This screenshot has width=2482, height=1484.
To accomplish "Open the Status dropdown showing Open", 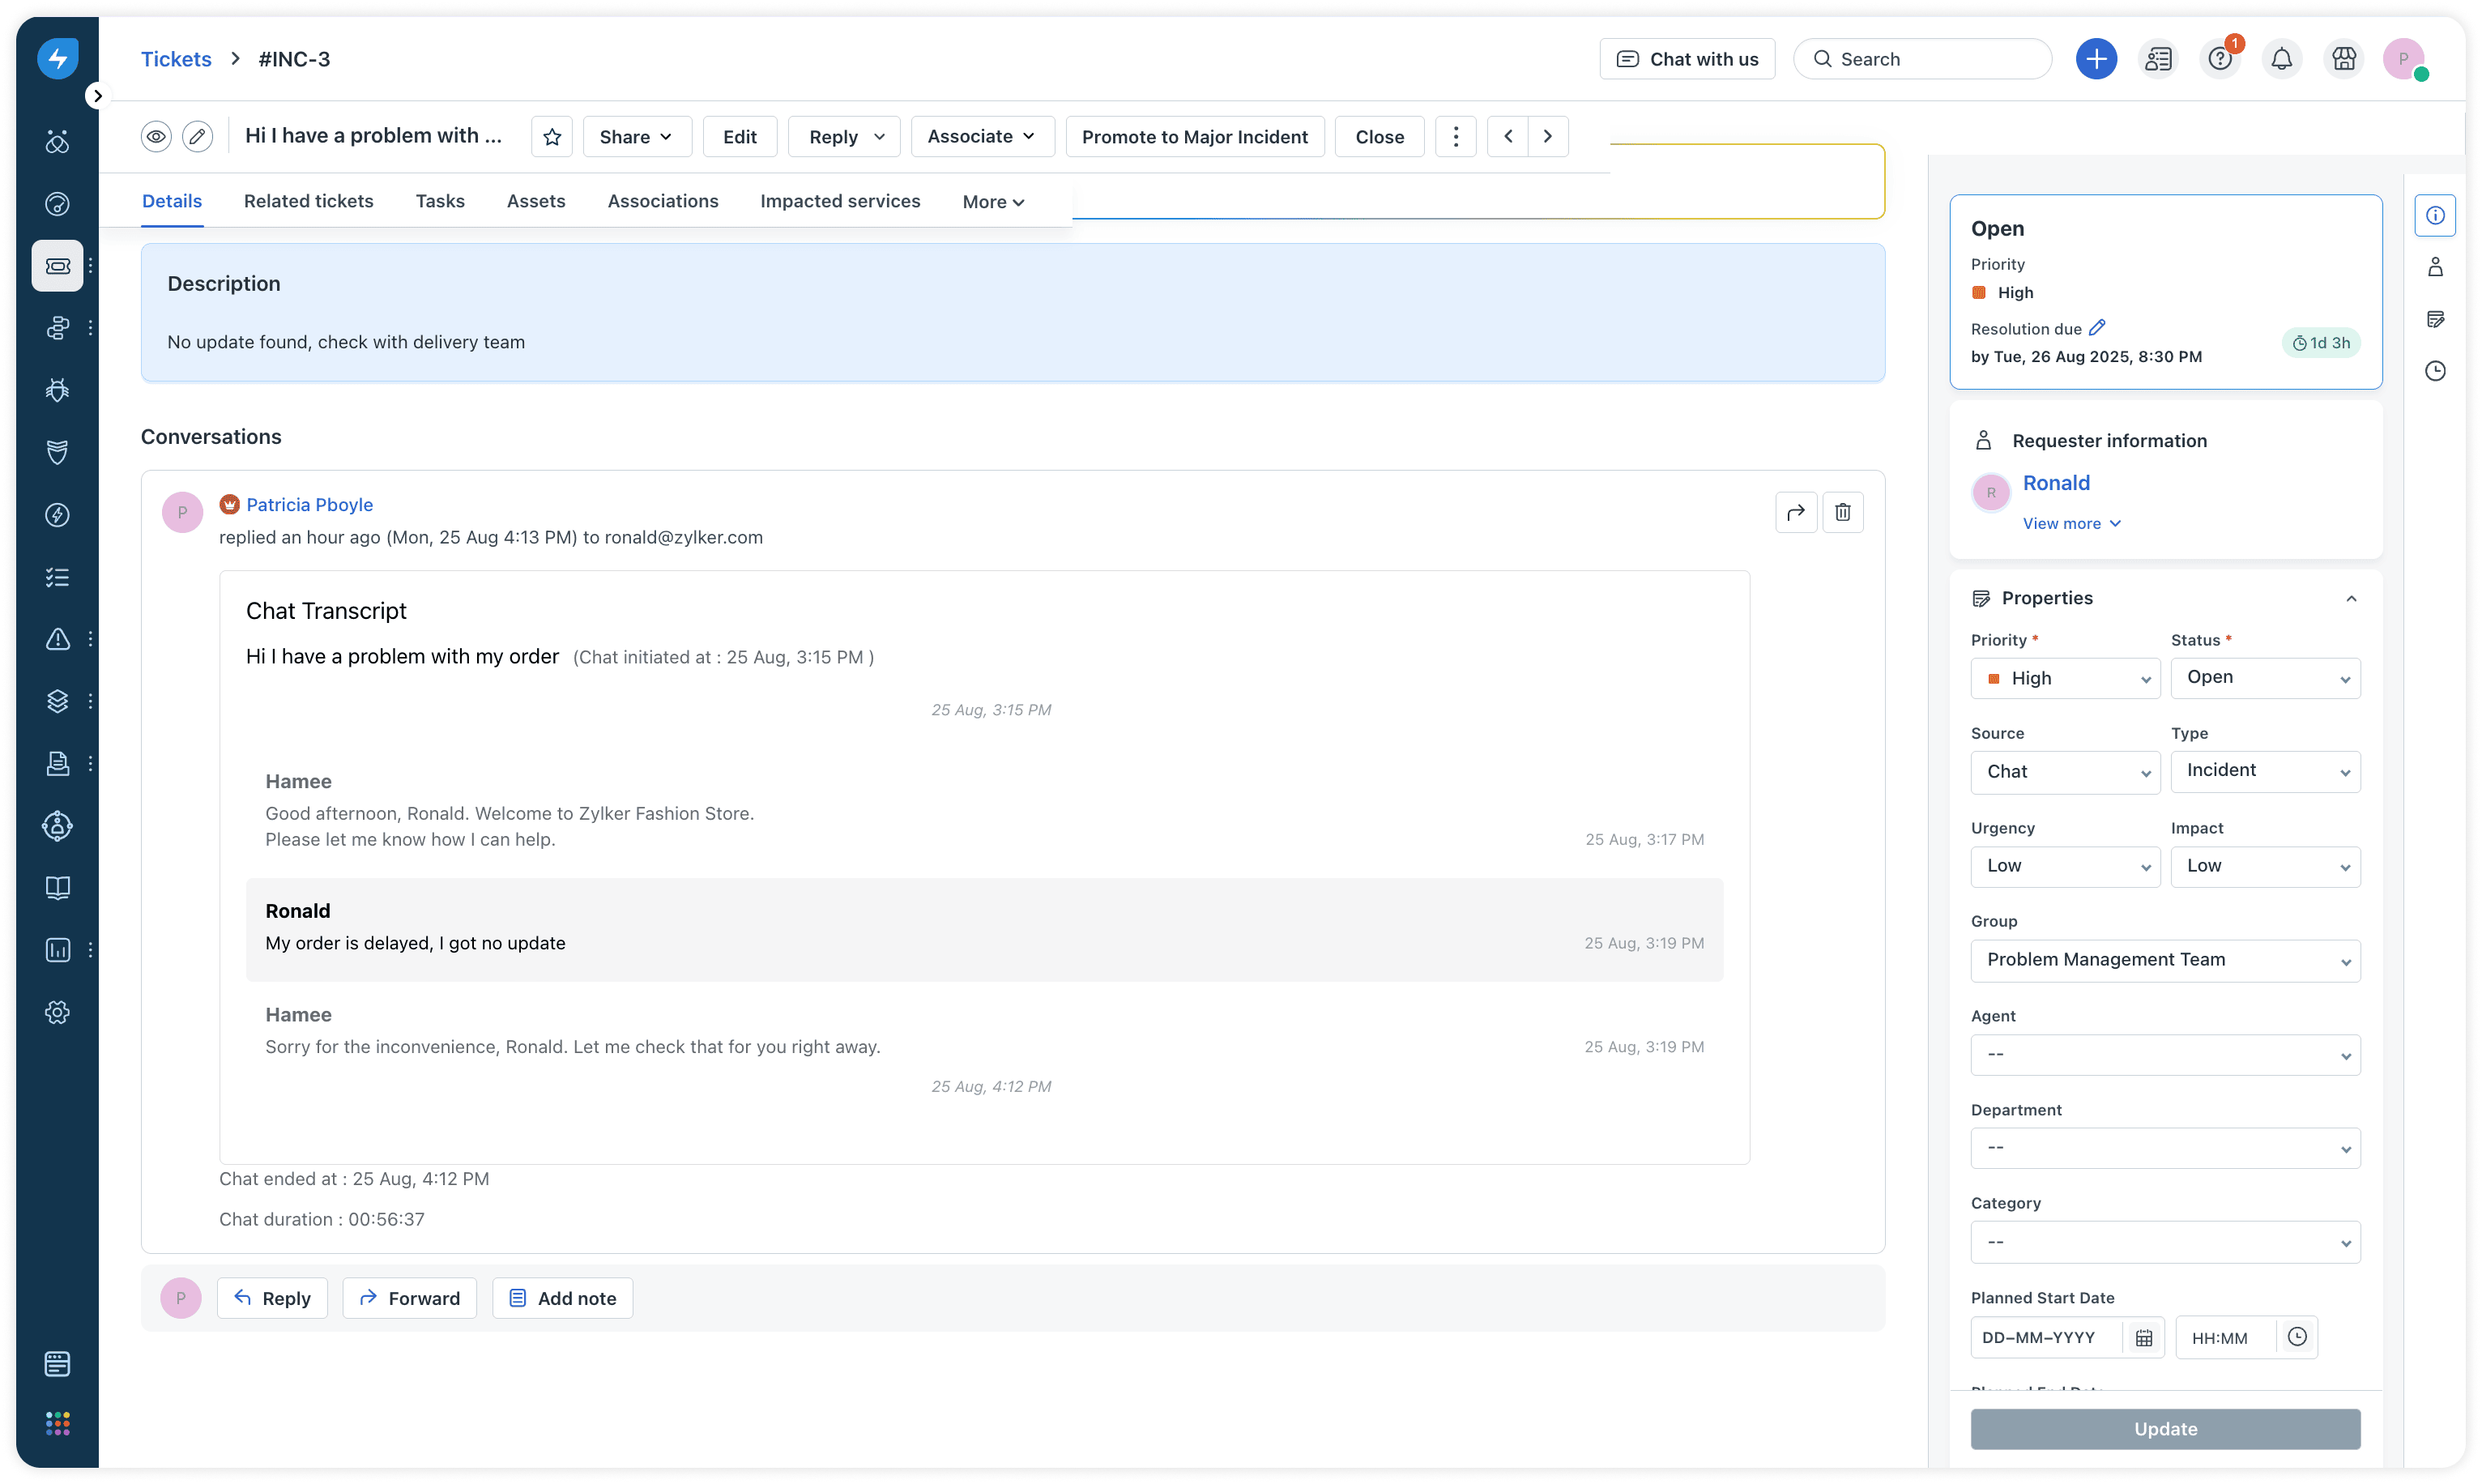I will [x=2265, y=678].
